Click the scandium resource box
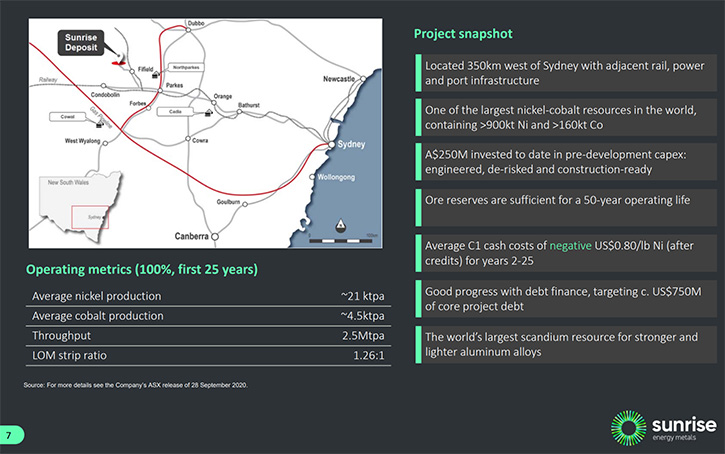The image size is (725, 454). tap(566, 344)
